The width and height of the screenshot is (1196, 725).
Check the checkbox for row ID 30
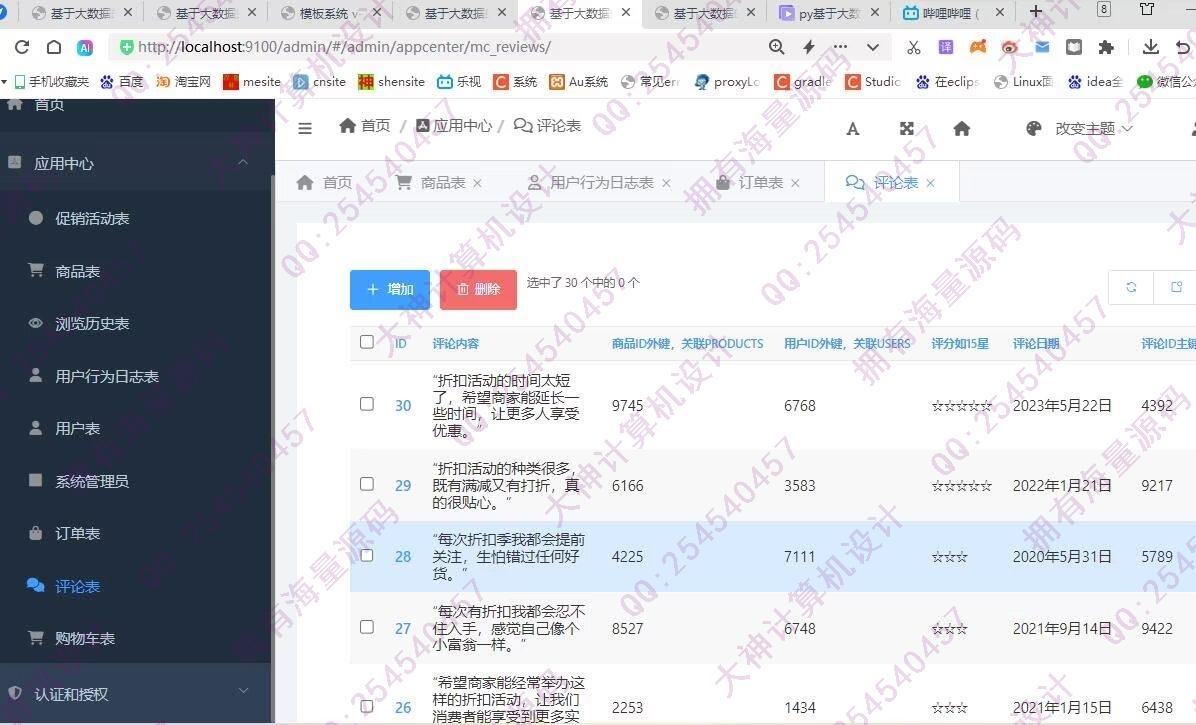click(367, 404)
